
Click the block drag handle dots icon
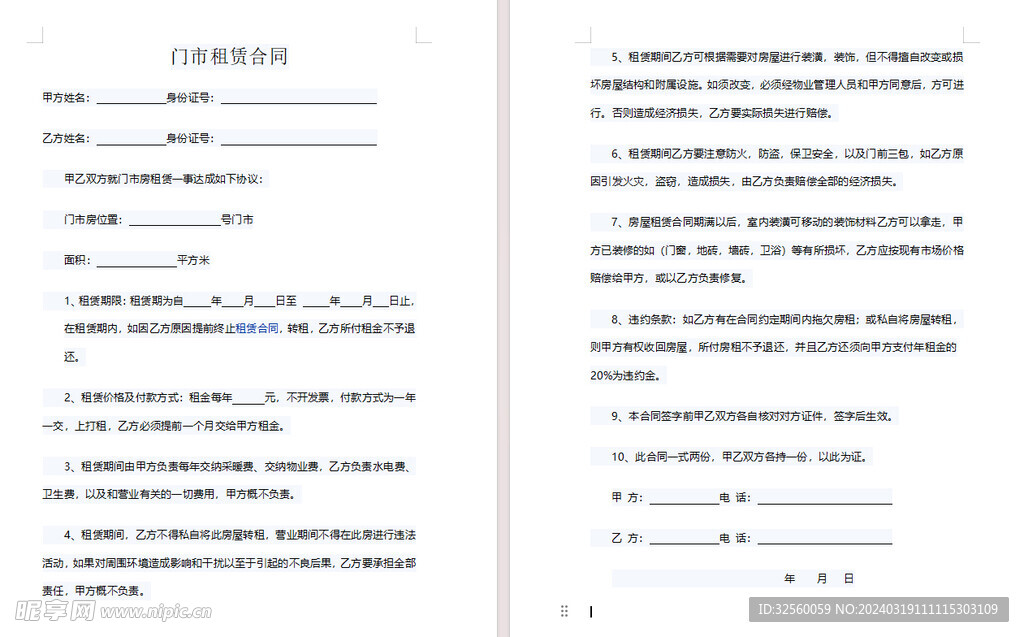pos(564,611)
